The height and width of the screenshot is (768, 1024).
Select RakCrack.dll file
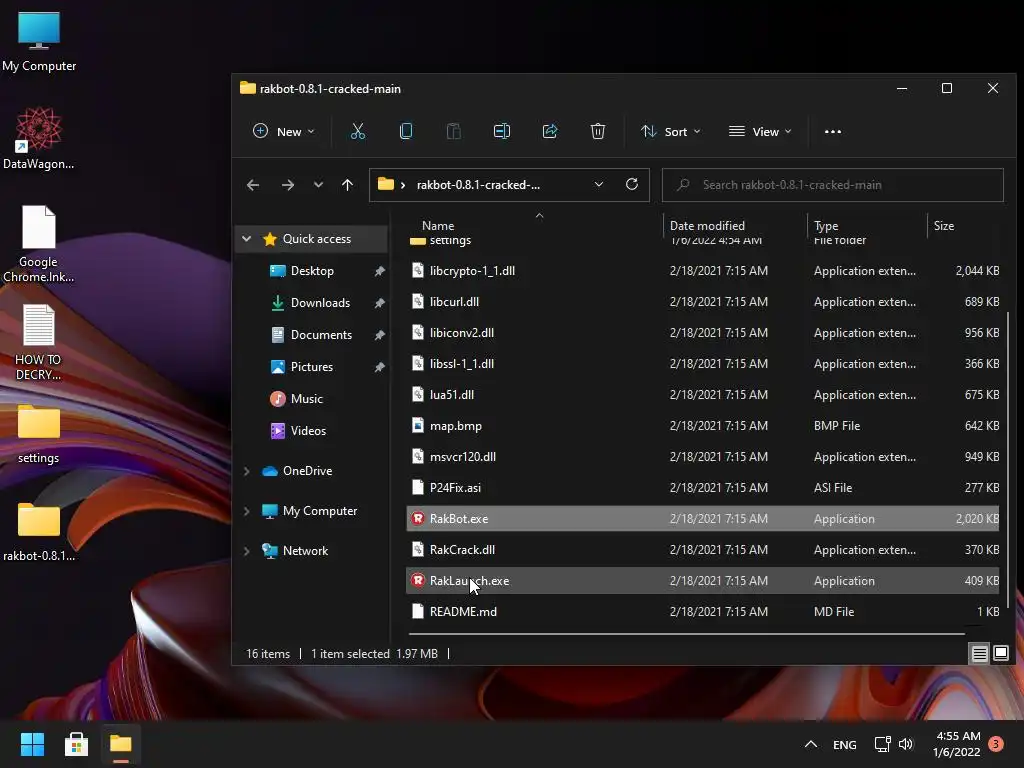703,550
